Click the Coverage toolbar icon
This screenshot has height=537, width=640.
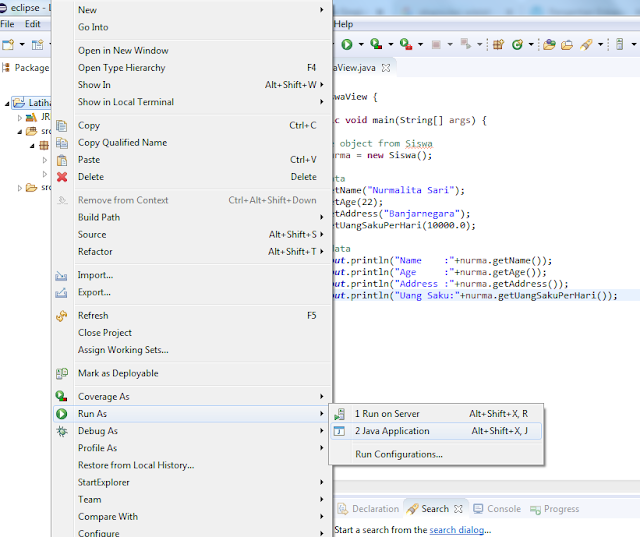376,44
